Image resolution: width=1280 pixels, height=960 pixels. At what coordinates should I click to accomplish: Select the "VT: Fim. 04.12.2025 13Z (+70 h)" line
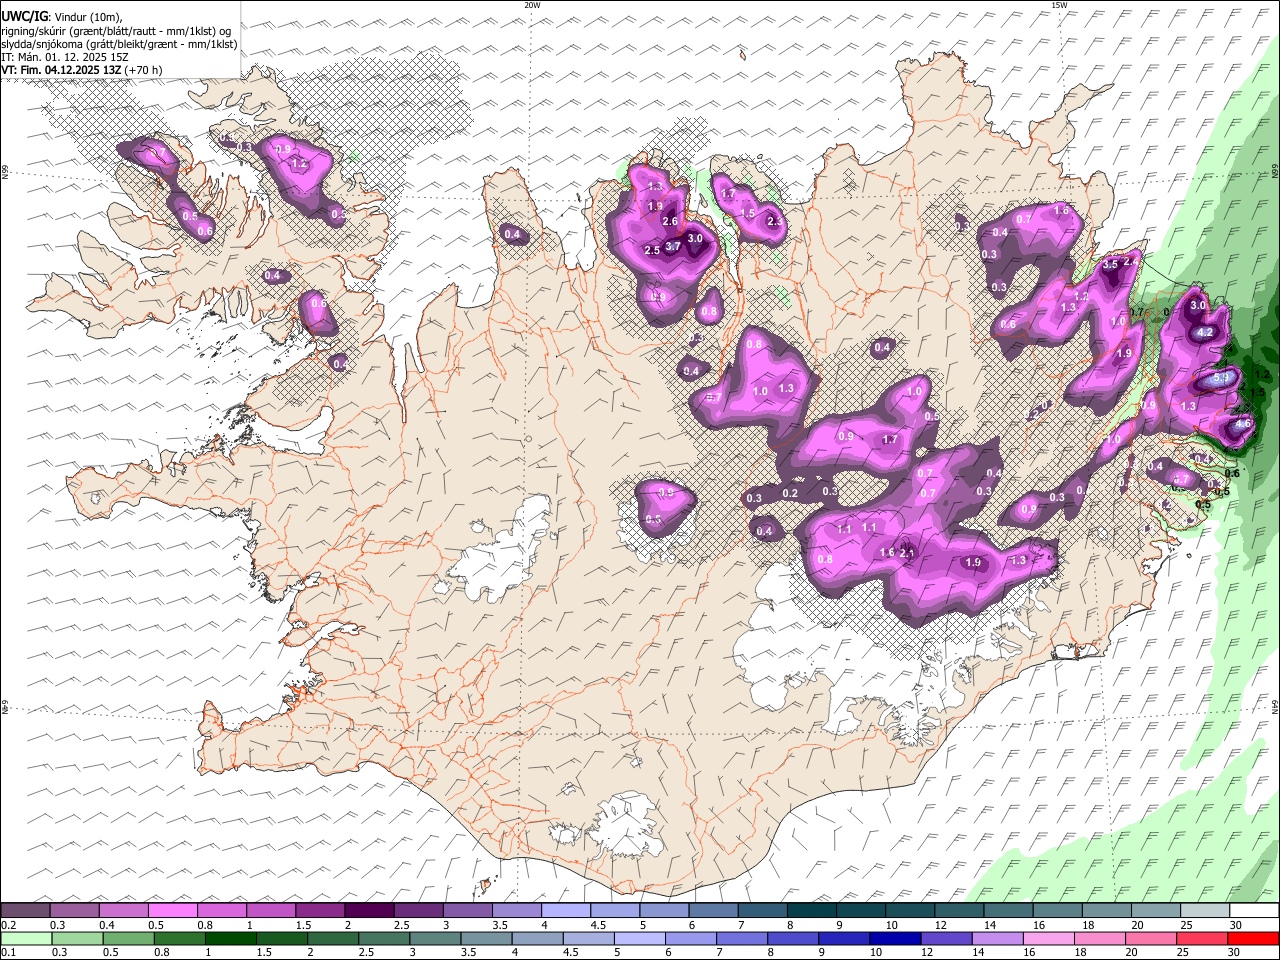82,70
